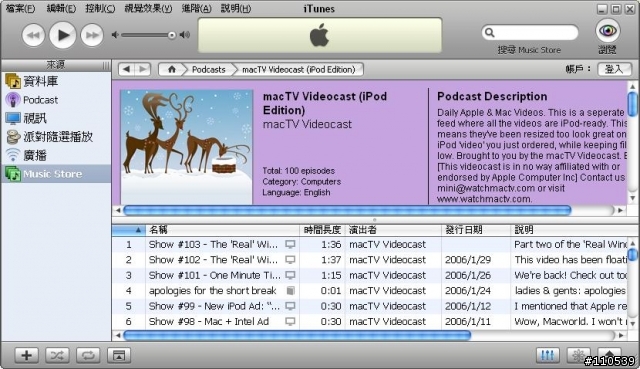Viewport: 640px width, 369px height.
Task: Click the high-volume speaker icon
Action: pyautogui.click(x=185, y=35)
